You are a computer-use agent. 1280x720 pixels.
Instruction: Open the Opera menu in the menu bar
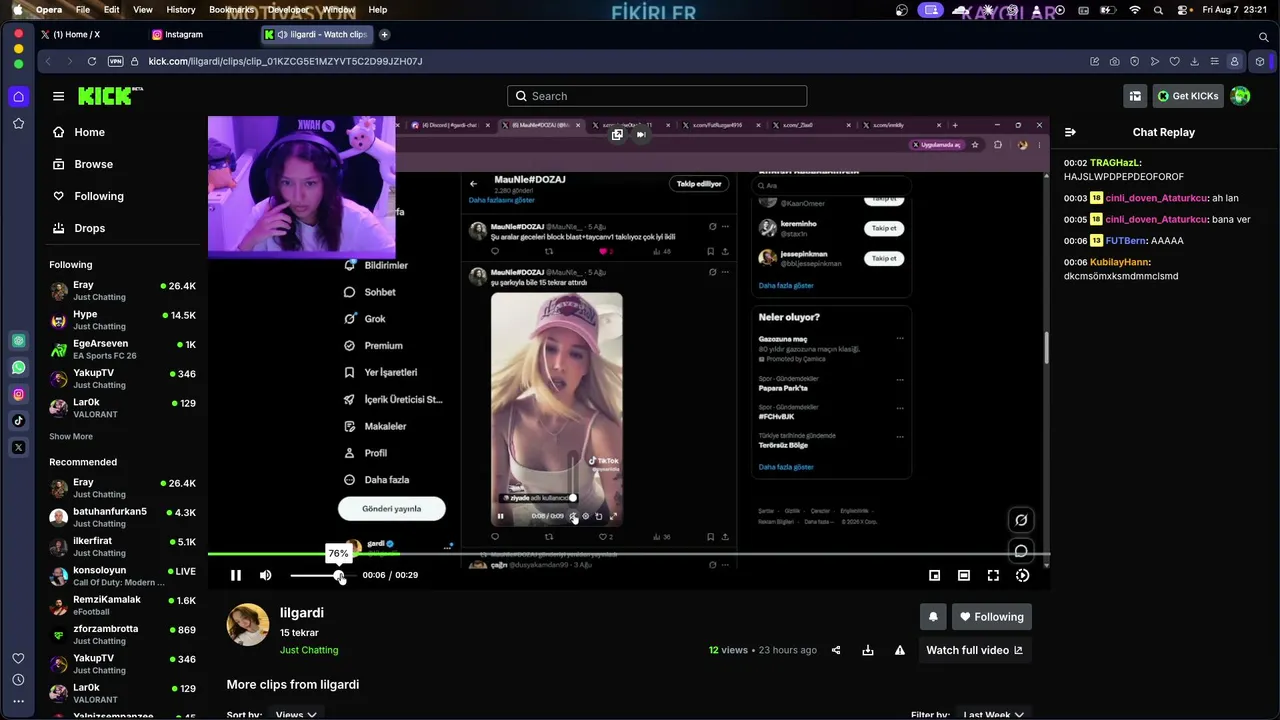[49, 10]
